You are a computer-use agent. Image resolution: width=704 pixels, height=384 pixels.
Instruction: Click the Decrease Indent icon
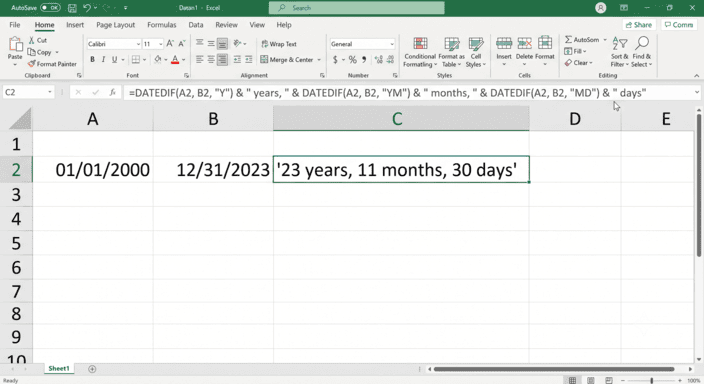coord(237,59)
